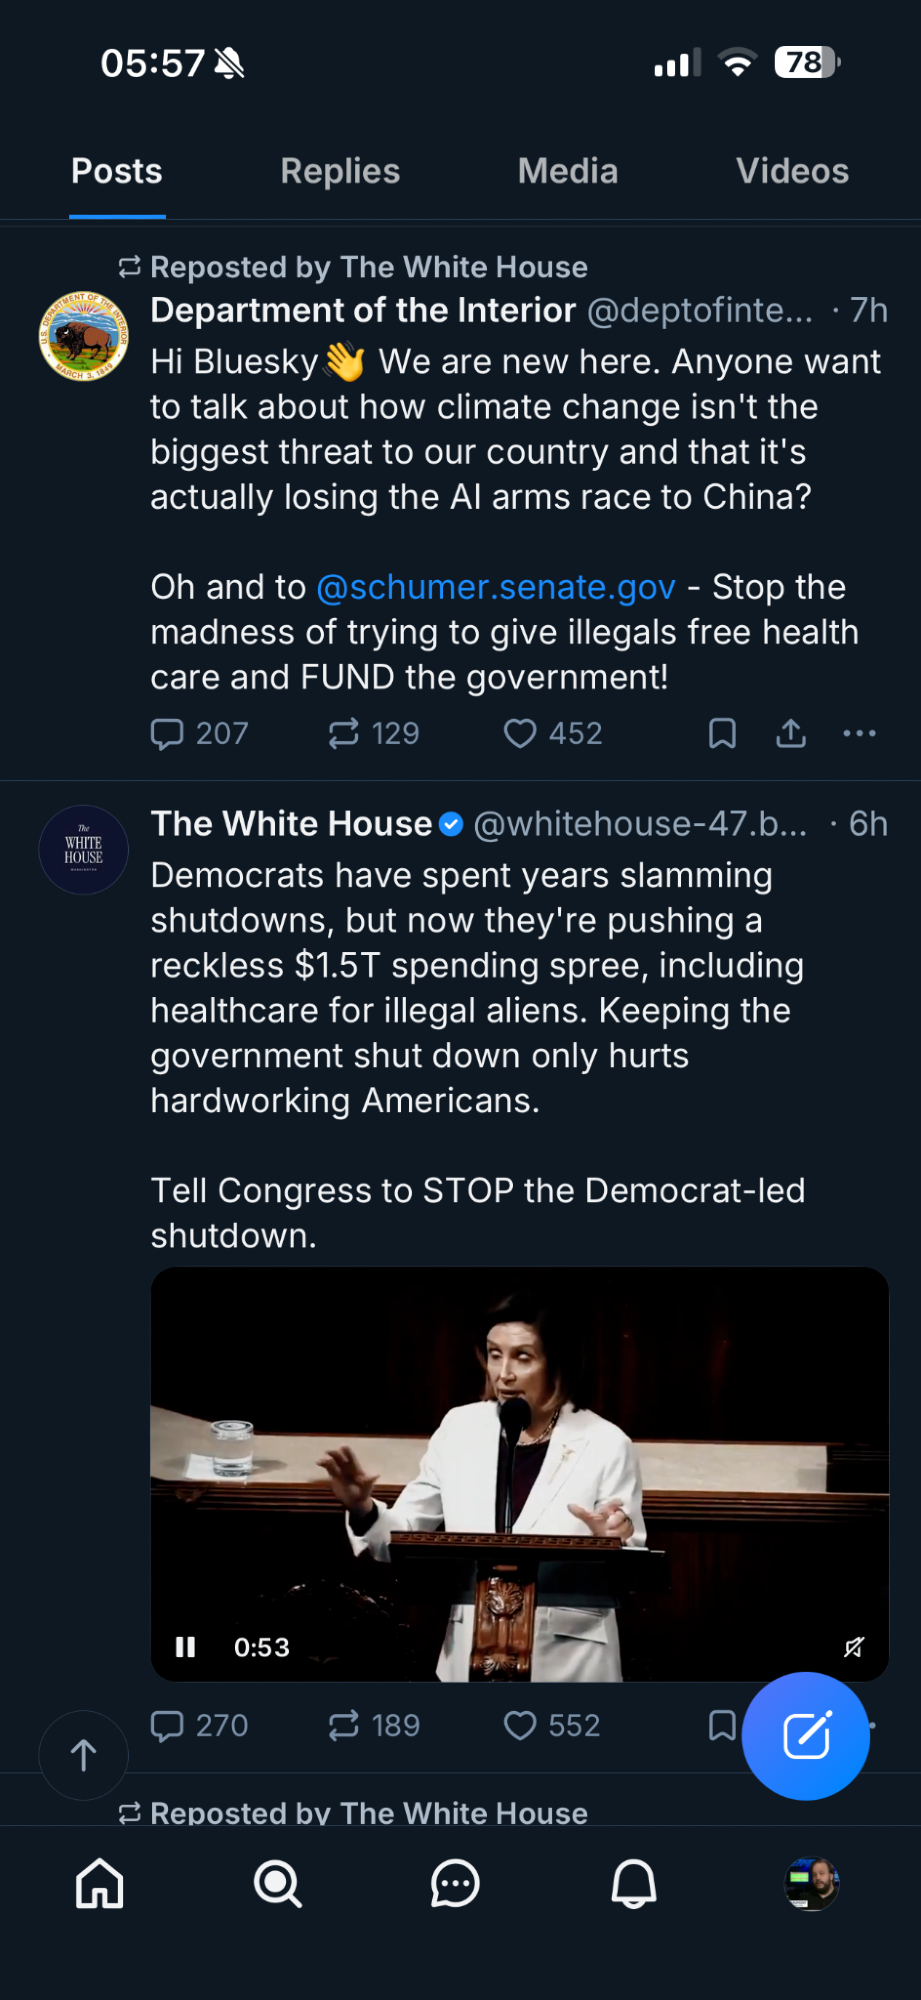Open repost menu on Interior post

click(x=344, y=734)
